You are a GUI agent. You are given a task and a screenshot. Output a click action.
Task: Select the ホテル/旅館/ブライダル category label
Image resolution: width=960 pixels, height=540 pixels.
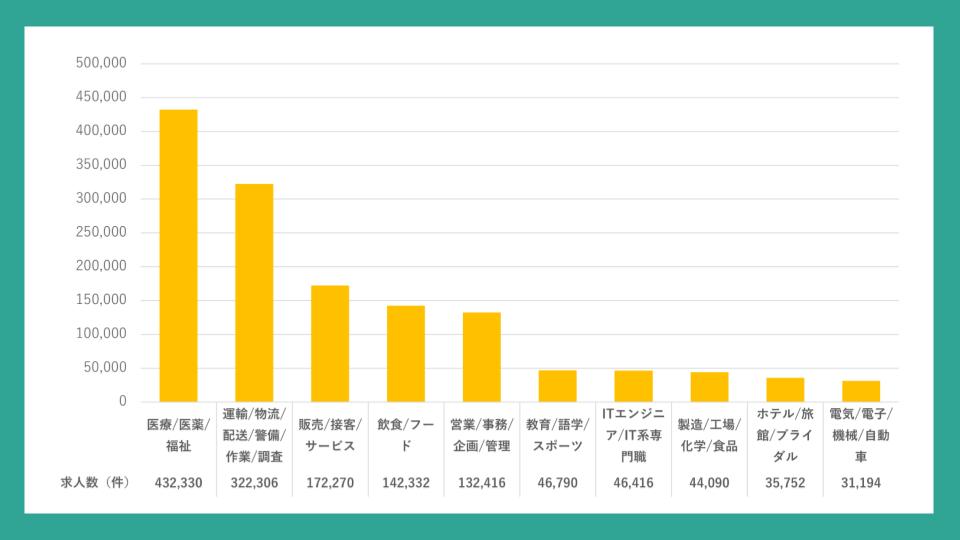tap(784, 434)
